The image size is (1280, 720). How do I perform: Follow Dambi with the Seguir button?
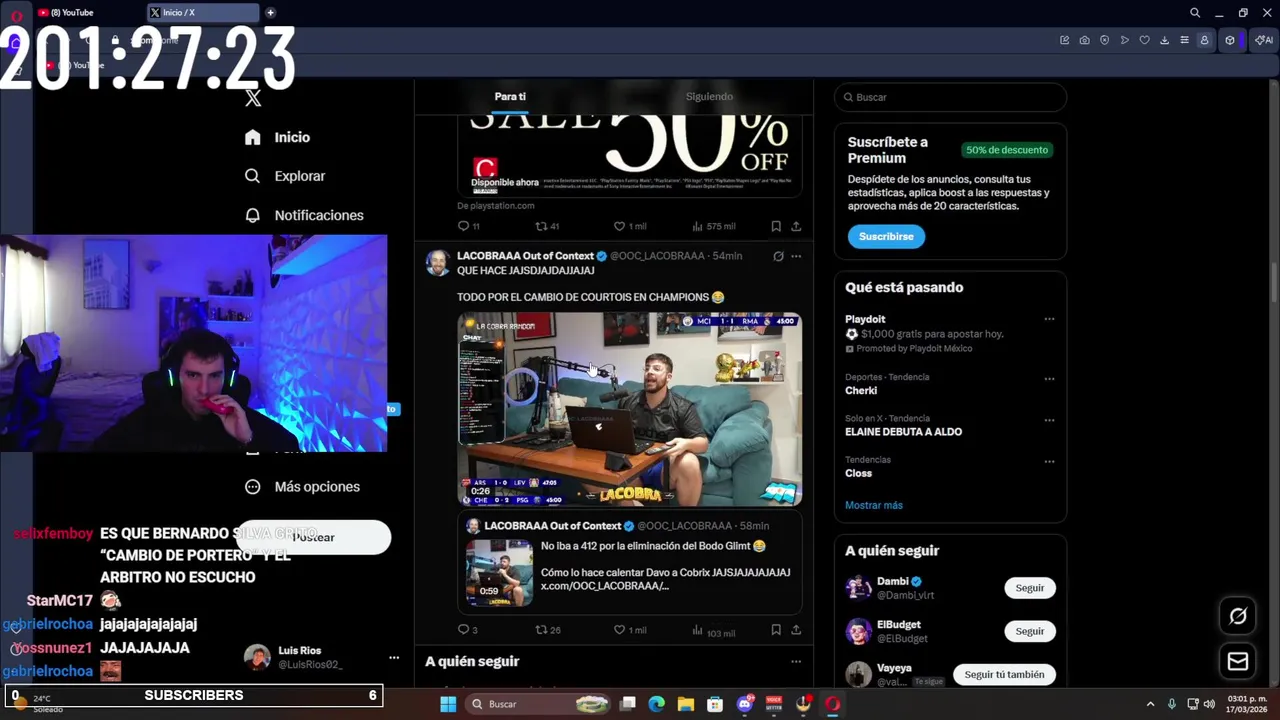(x=1030, y=588)
